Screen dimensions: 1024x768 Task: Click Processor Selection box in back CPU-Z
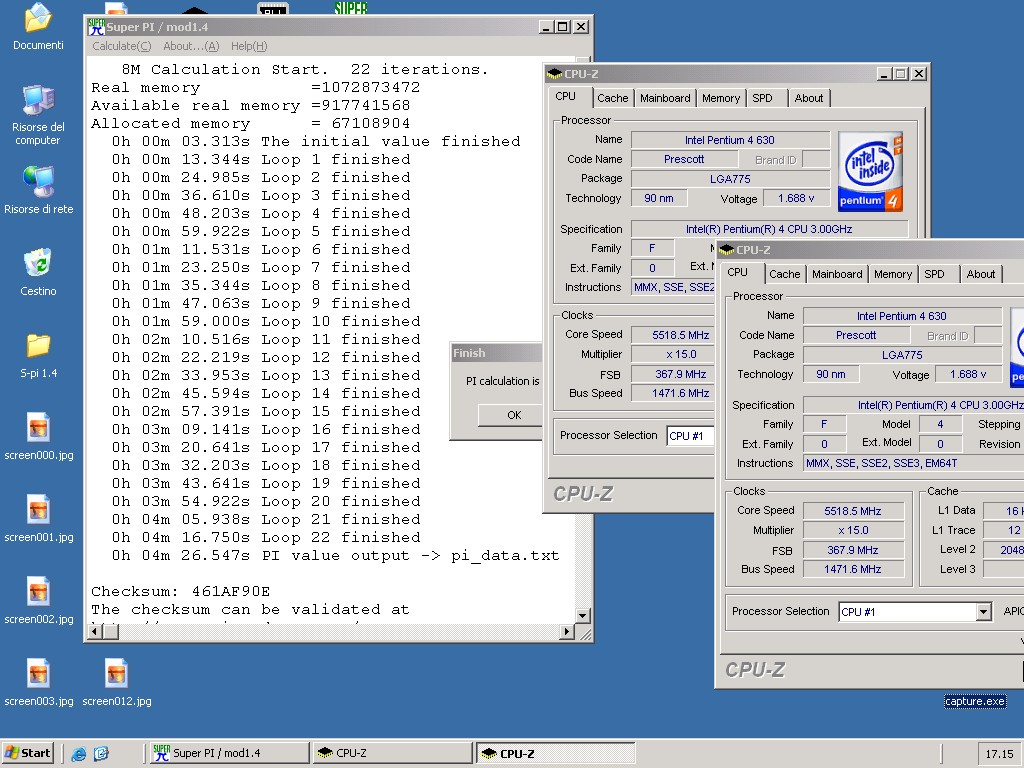click(x=690, y=436)
